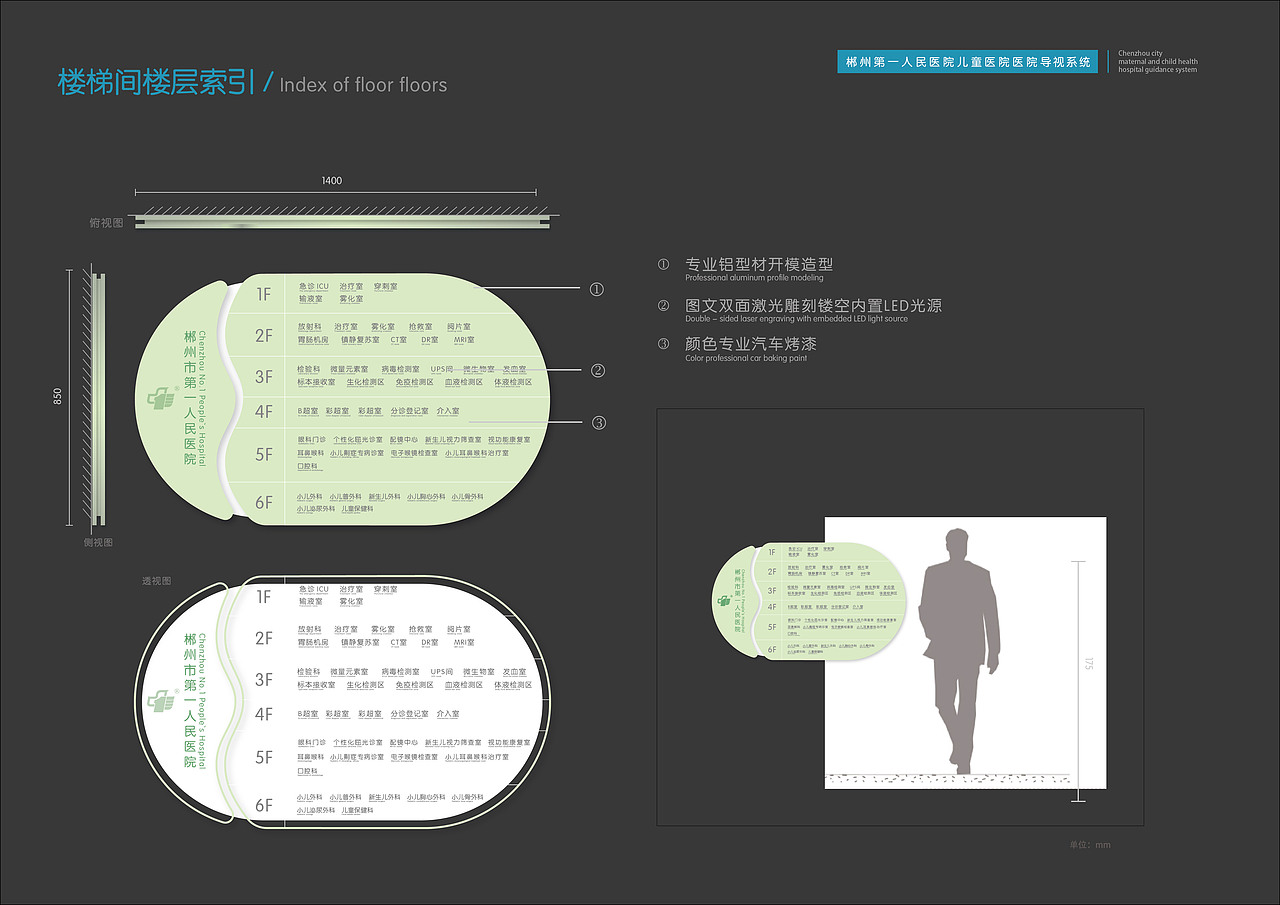Click '3F' on the green sign

(x=264, y=377)
